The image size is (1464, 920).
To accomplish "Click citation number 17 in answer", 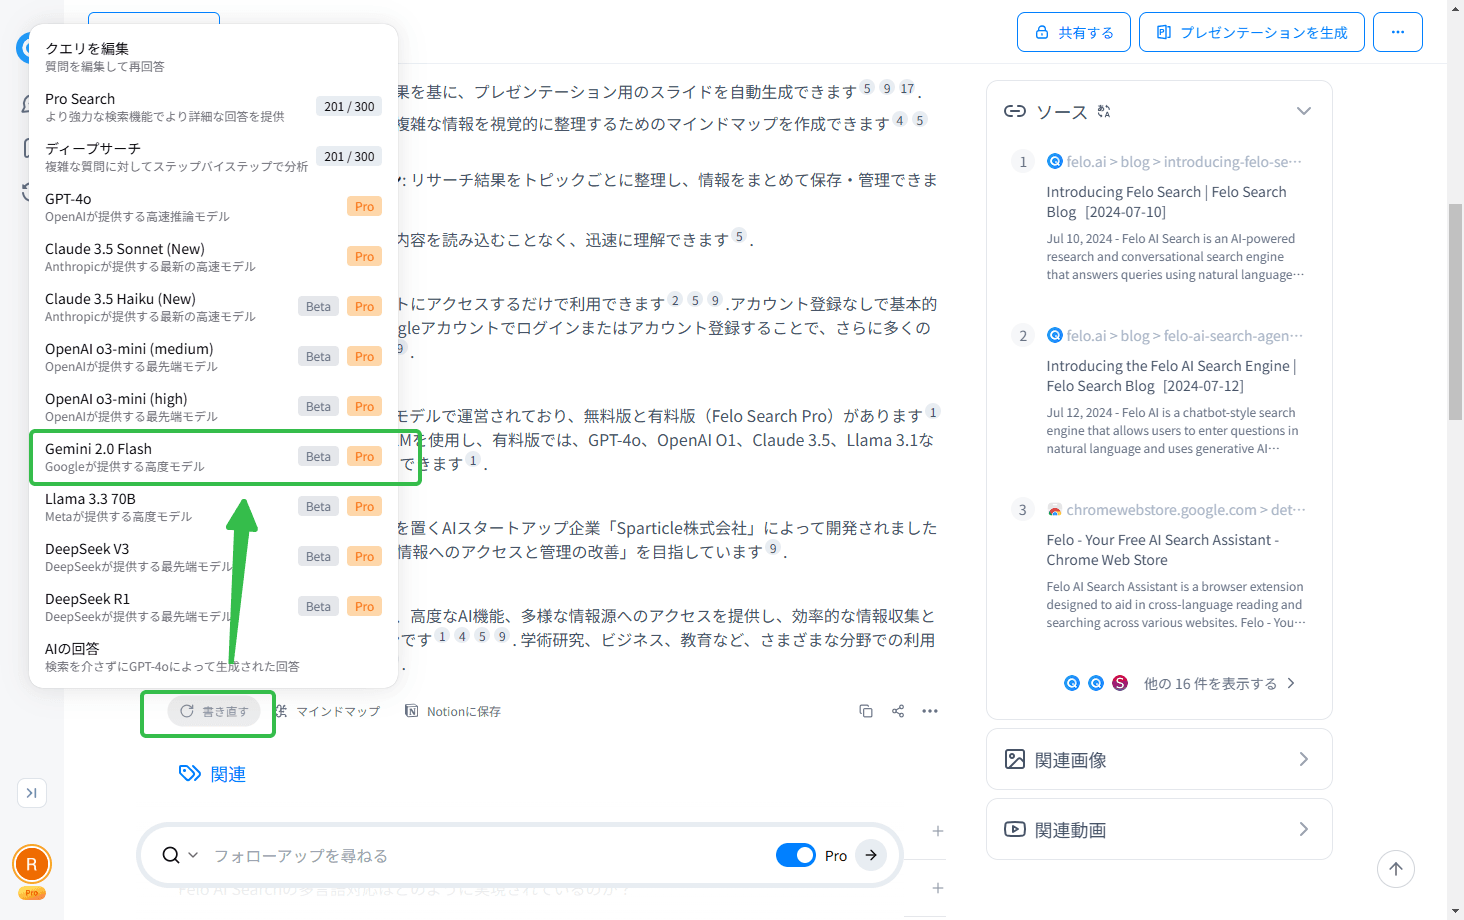I will (907, 88).
